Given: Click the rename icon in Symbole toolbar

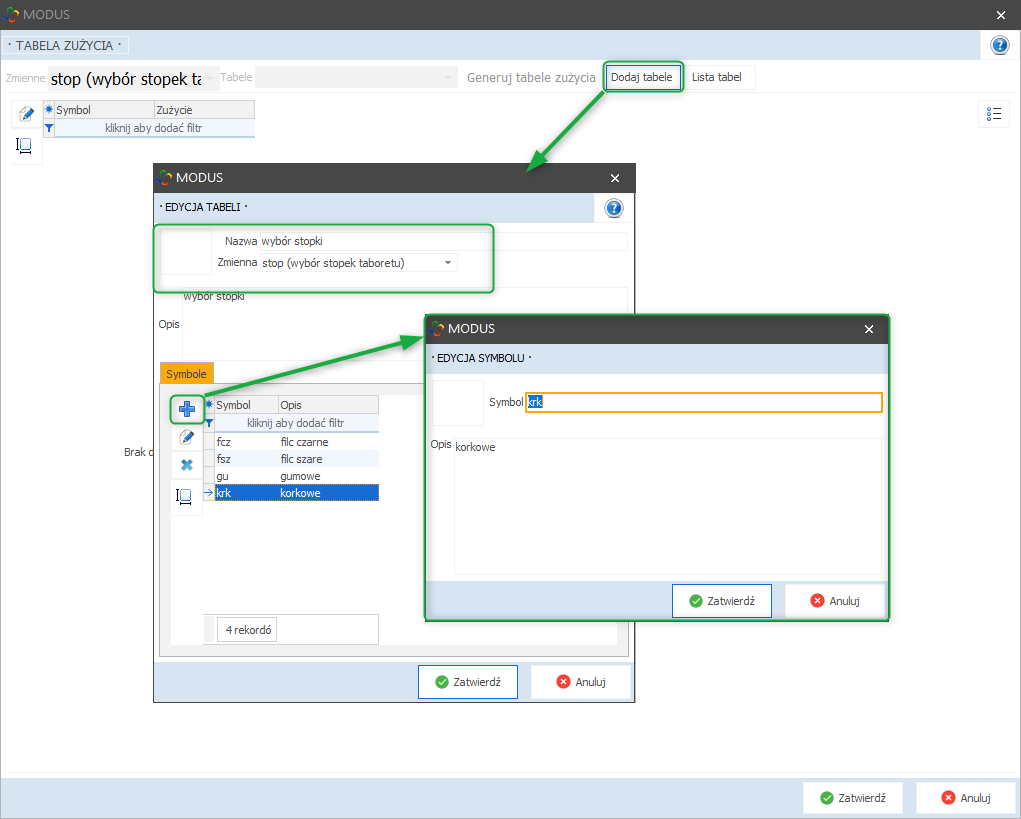Looking at the screenshot, I should (186, 495).
